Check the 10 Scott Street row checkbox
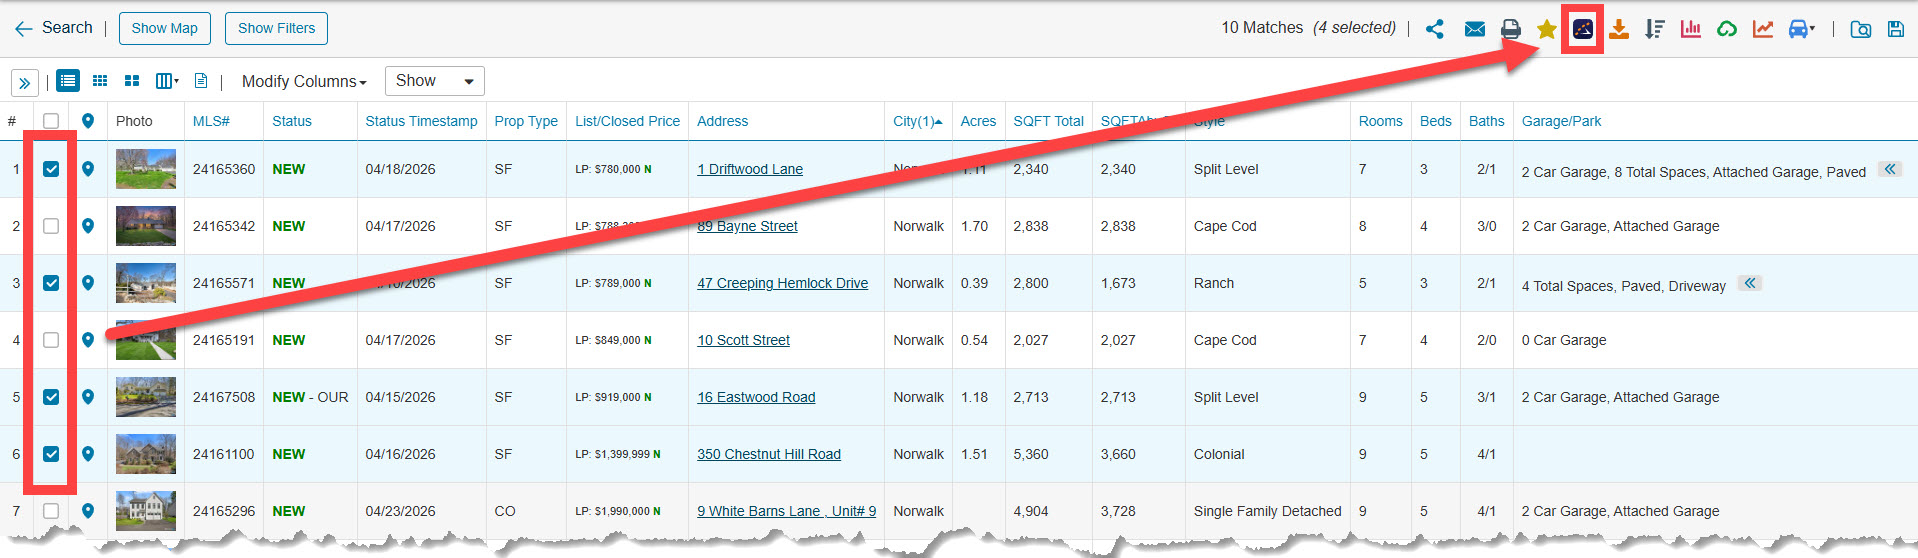The image size is (1918, 558). (x=51, y=340)
